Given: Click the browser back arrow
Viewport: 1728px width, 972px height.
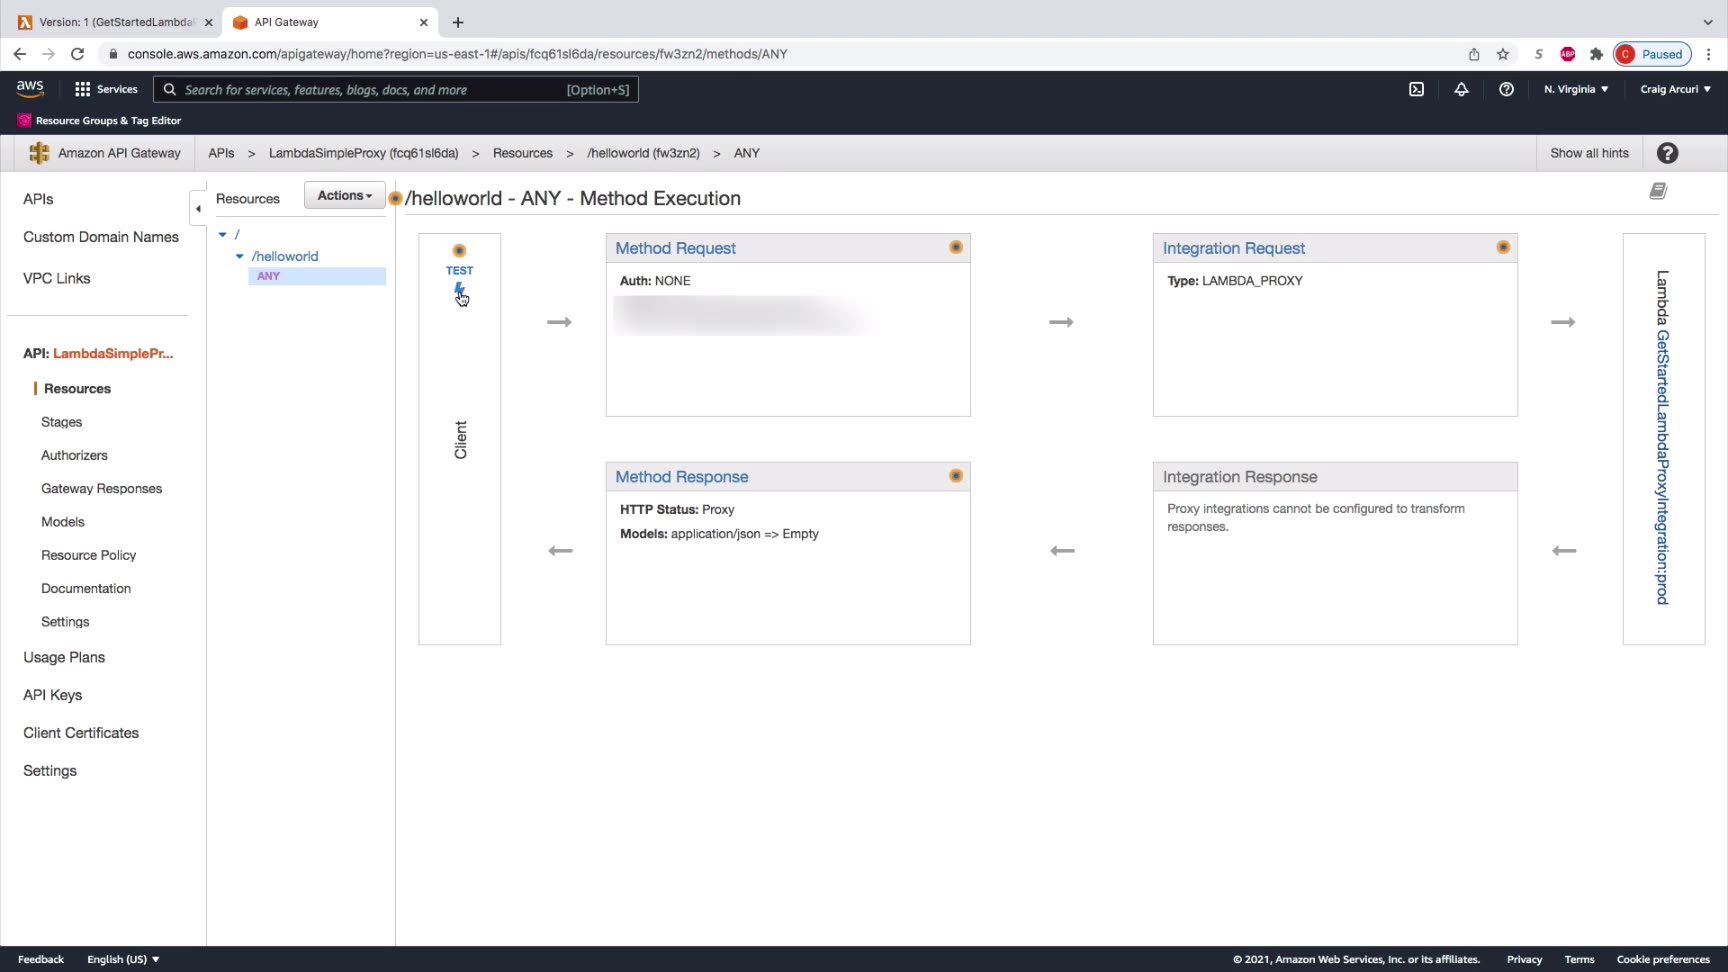Looking at the screenshot, I should (x=20, y=54).
